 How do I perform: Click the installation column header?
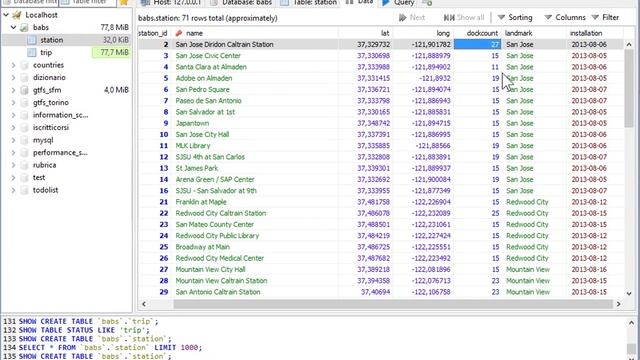pyautogui.click(x=595, y=33)
